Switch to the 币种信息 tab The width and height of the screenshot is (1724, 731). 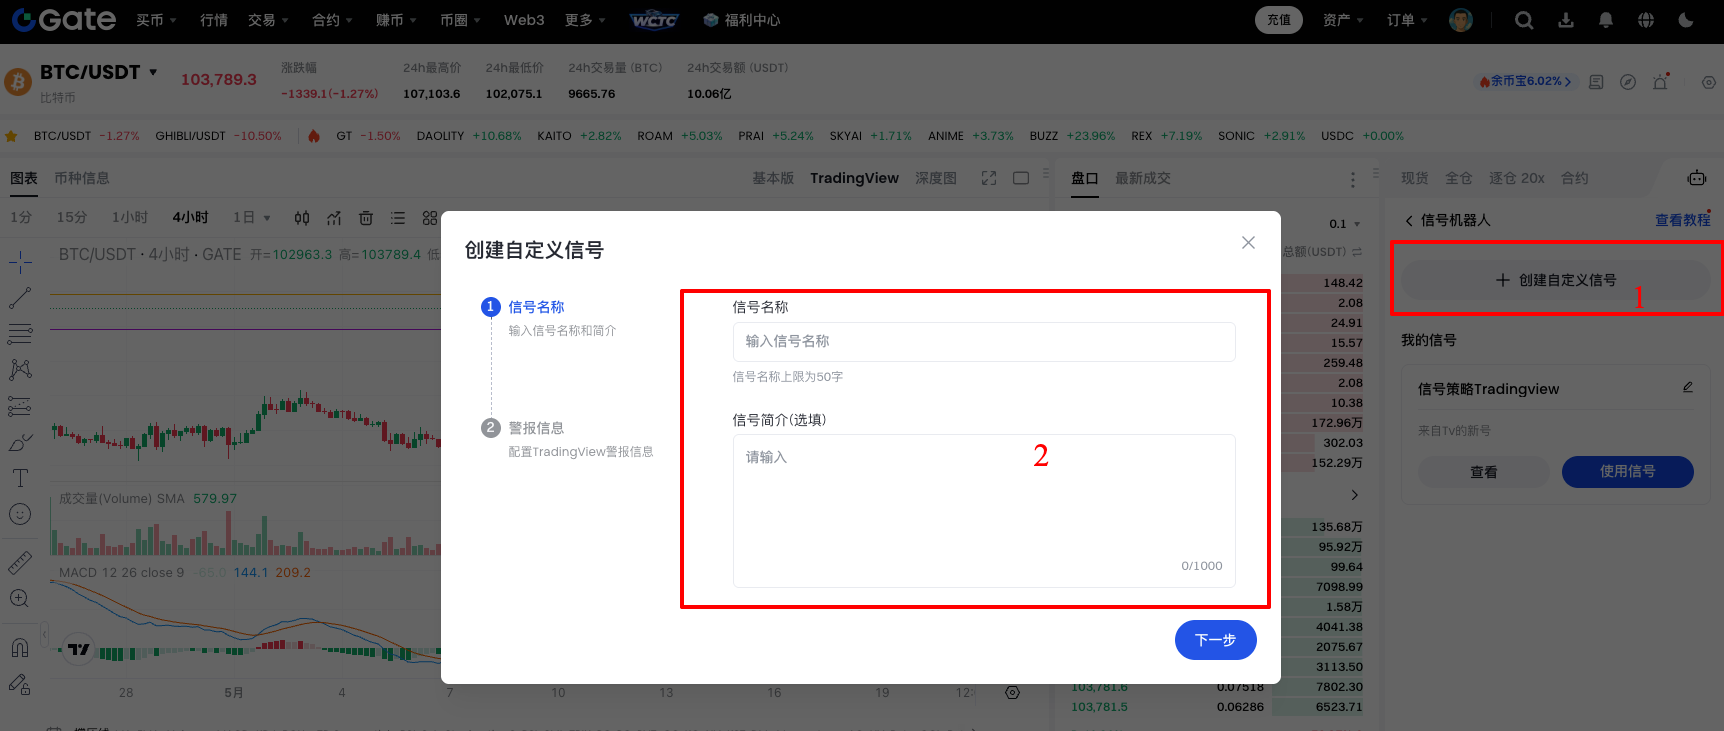point(82,178)
